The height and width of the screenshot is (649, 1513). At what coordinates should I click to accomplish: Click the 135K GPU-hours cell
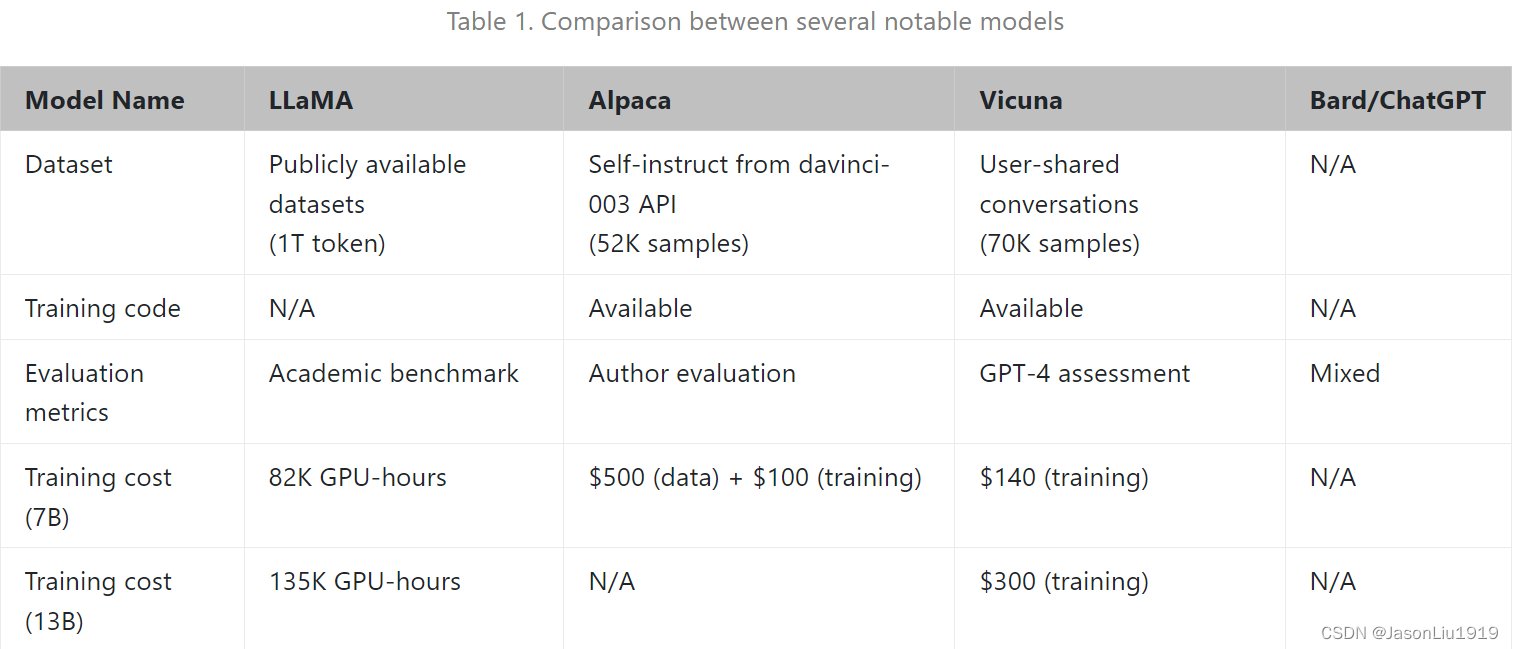pos(365,581)
